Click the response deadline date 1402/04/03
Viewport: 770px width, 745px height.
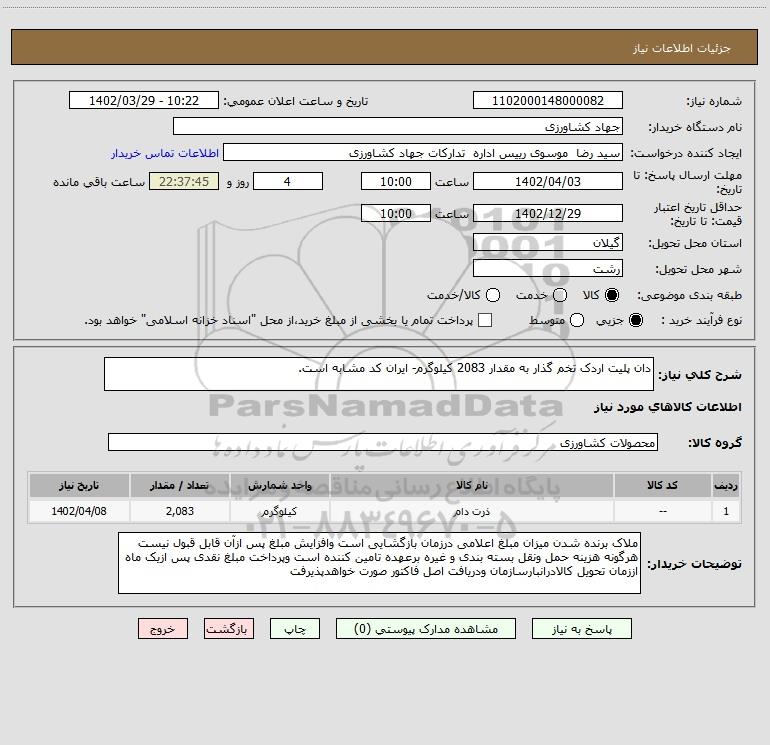coord(548,182)
